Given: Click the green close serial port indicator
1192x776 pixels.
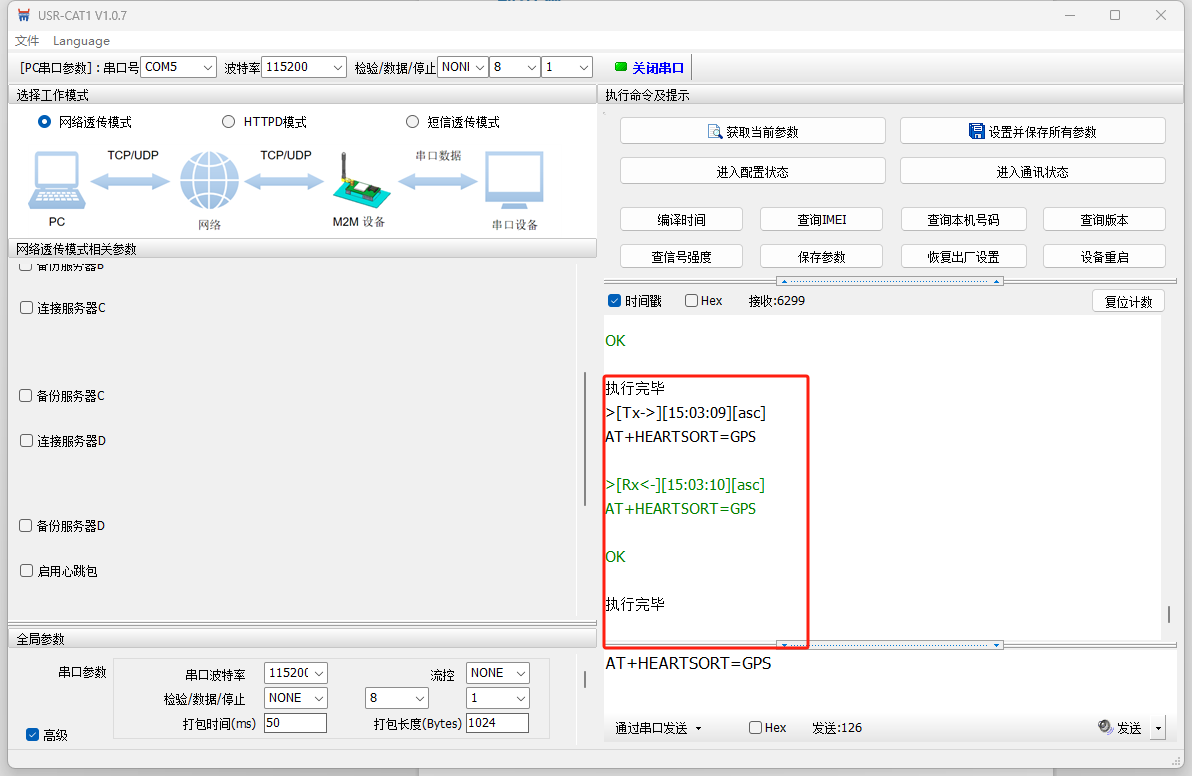Looking at the screenshot, I should tap(620, 67).
